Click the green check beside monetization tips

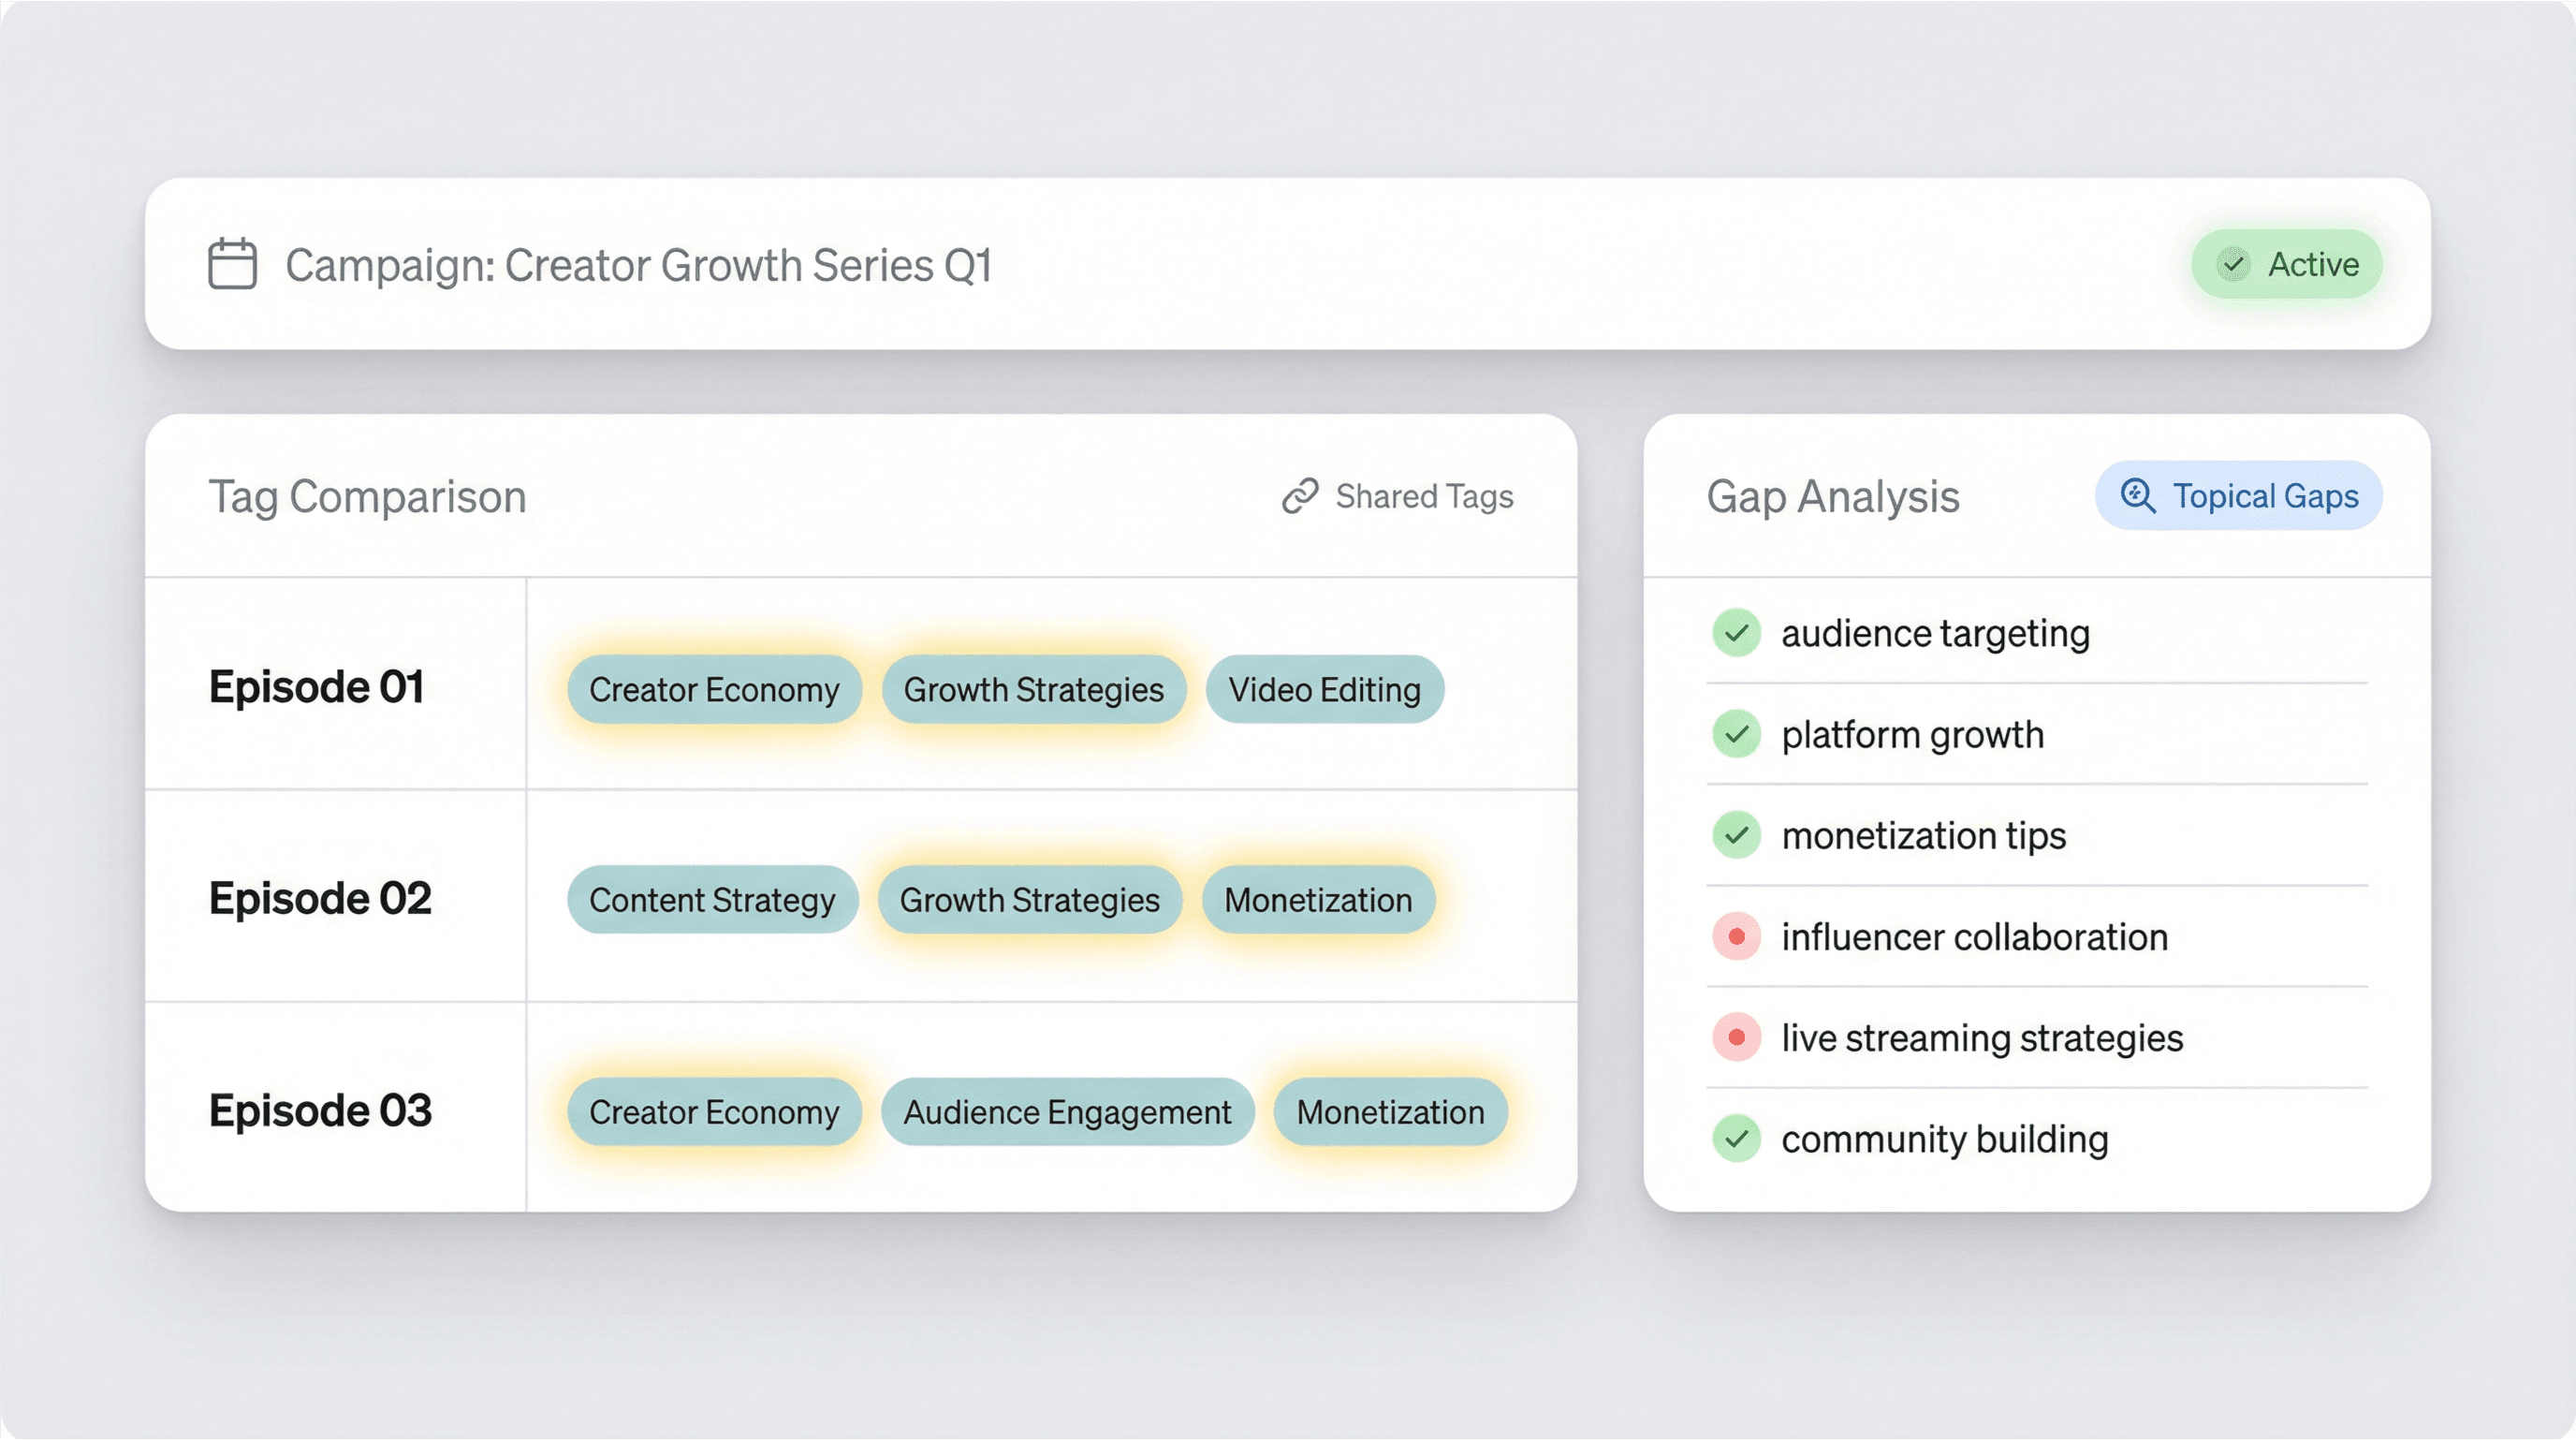(x=1736, y=835)
